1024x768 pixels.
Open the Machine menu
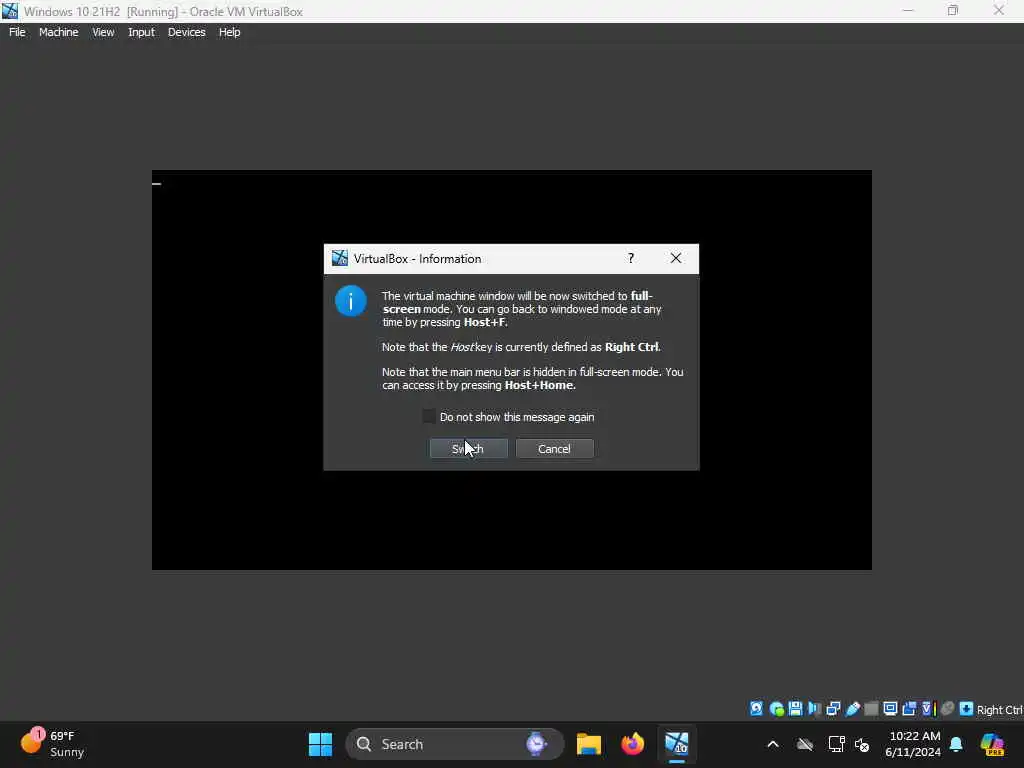[58, 32]
